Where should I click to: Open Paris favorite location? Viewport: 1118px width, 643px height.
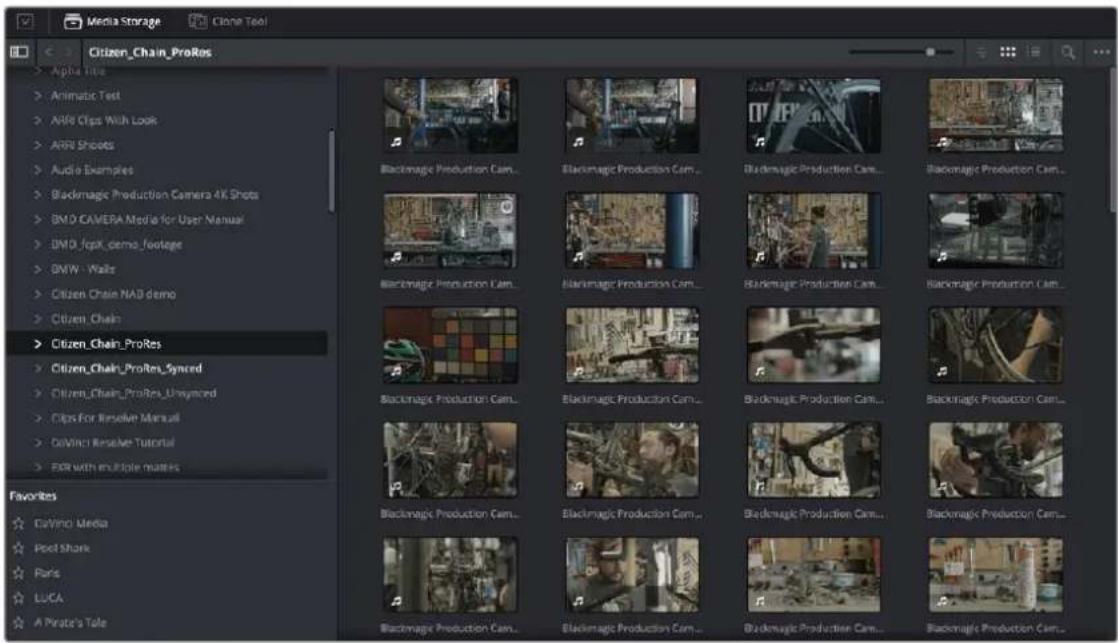47,573
